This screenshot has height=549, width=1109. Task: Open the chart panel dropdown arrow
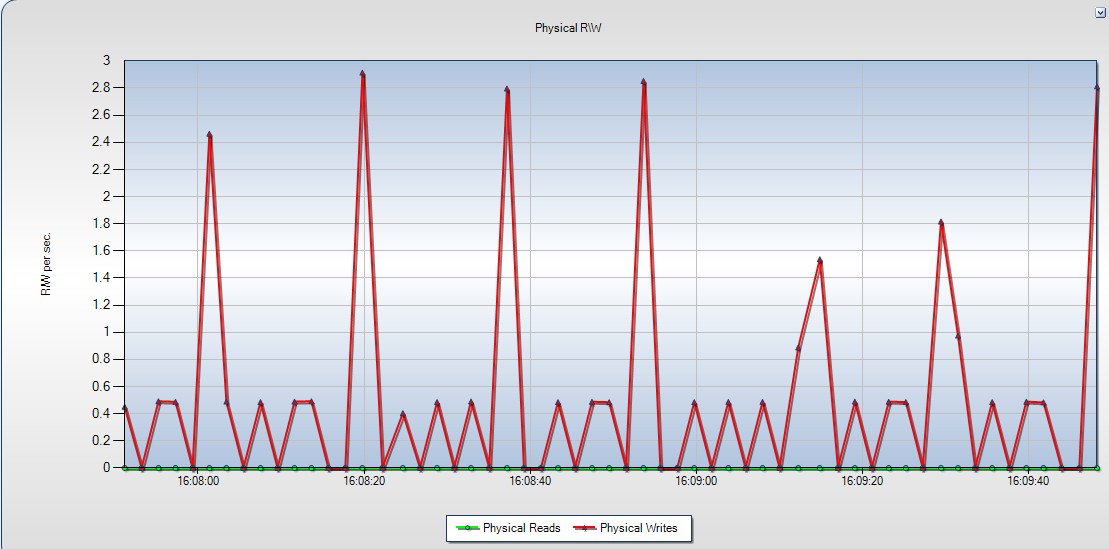(x=1100, y=13)
